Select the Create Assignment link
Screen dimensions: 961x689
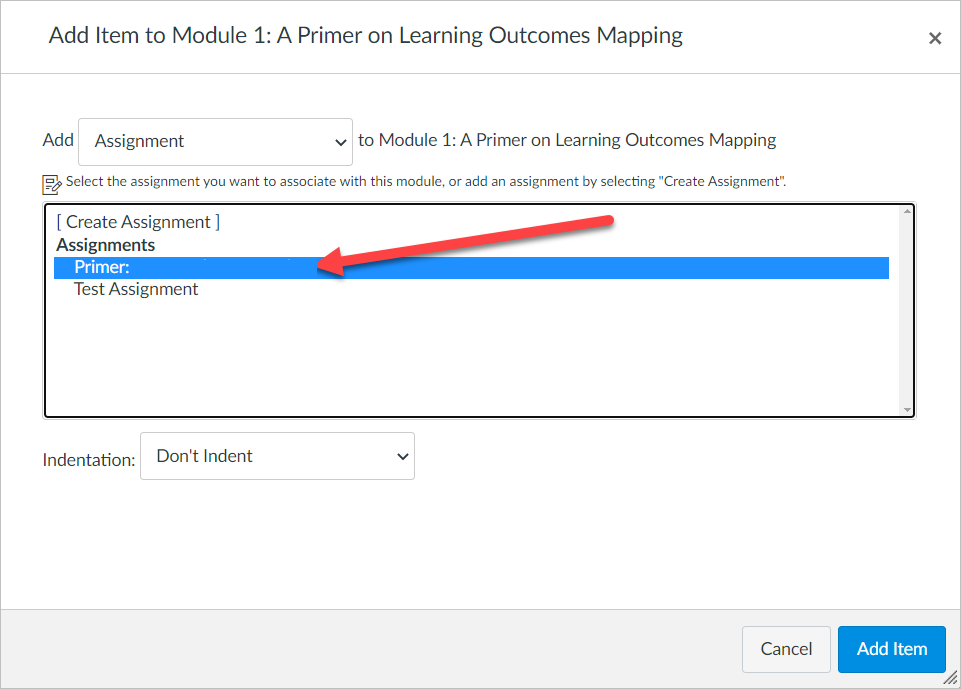136,221
